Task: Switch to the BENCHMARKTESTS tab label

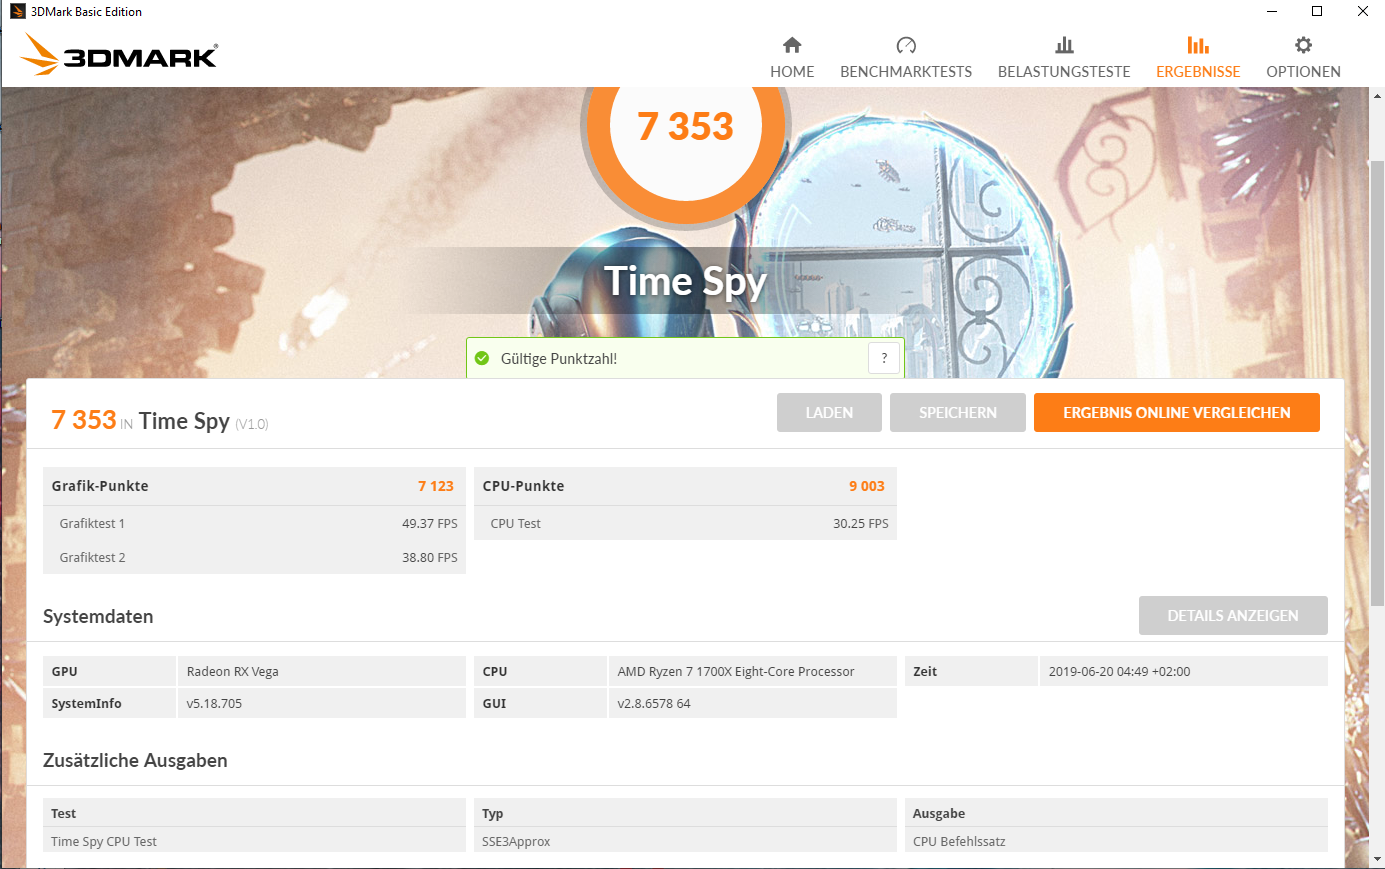Action: coord(906,72)
